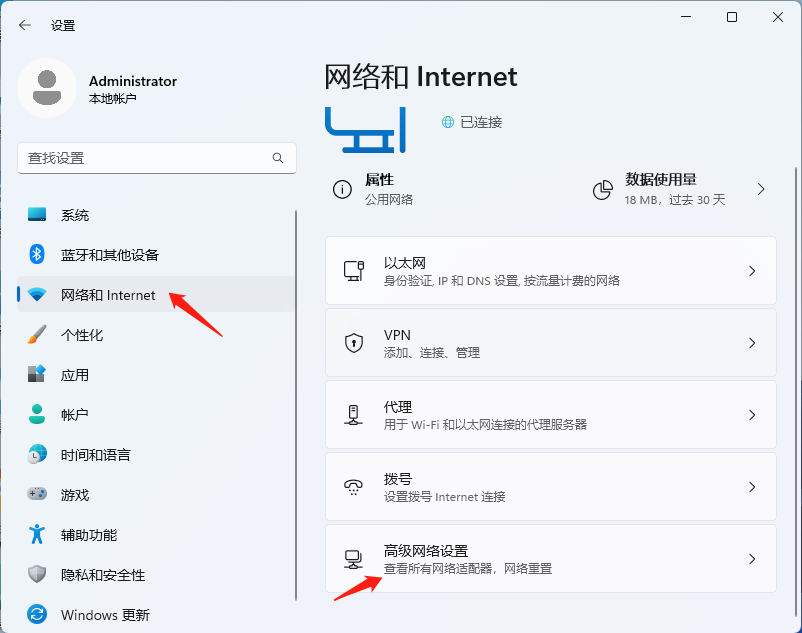The height and width of the screenshot is (633, 802).
Task: Click the pie chart icon for 数据使用量
Action: (x=603, y=190)
